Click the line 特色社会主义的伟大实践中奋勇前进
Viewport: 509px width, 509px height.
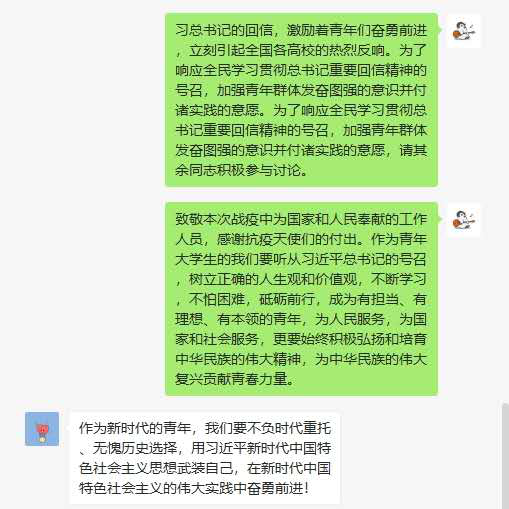pos(194,488)
